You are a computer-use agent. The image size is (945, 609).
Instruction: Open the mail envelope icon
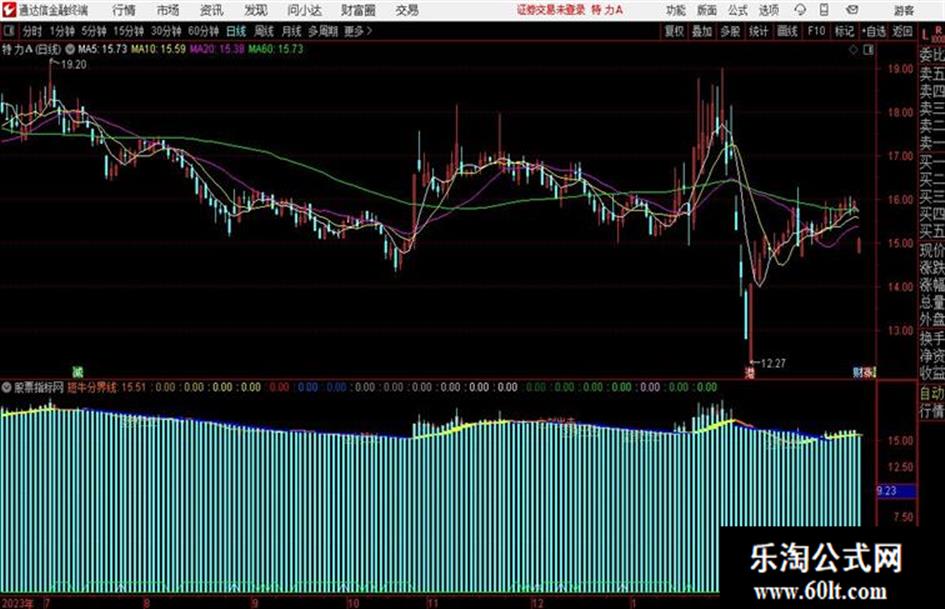point(852,10)
